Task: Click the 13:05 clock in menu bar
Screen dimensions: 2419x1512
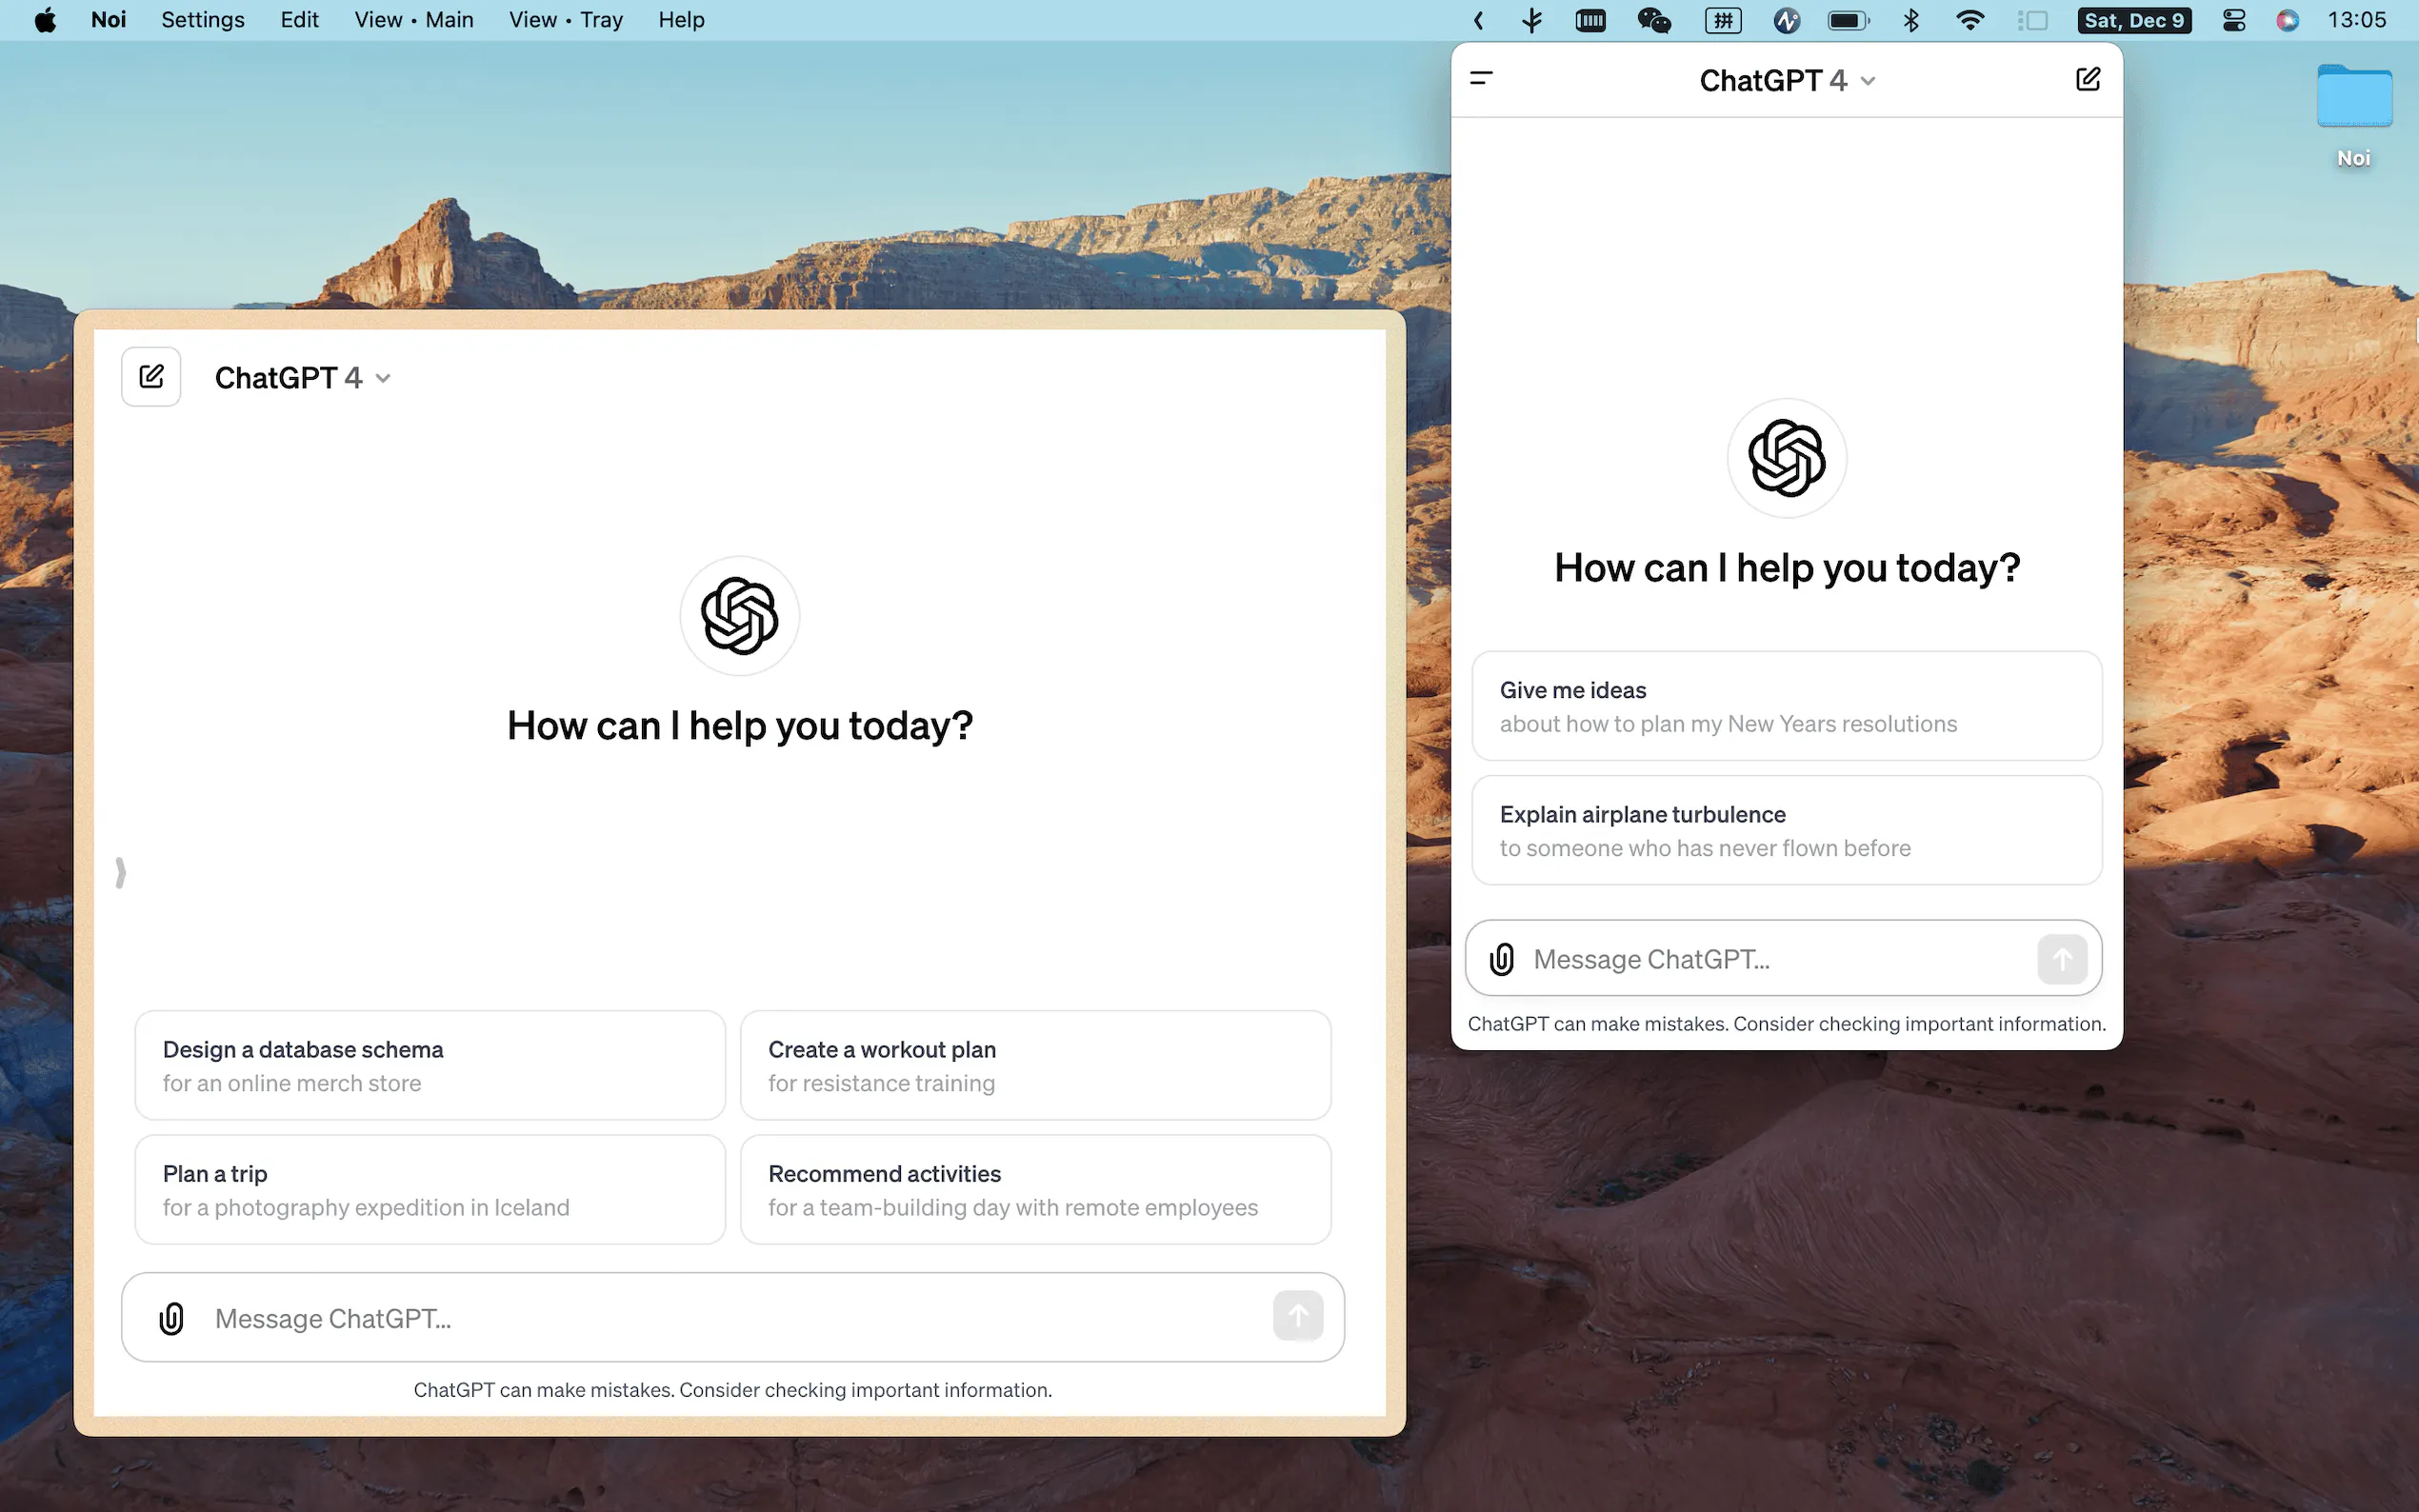Action: pyautogui.click(x=2357, y=20)
